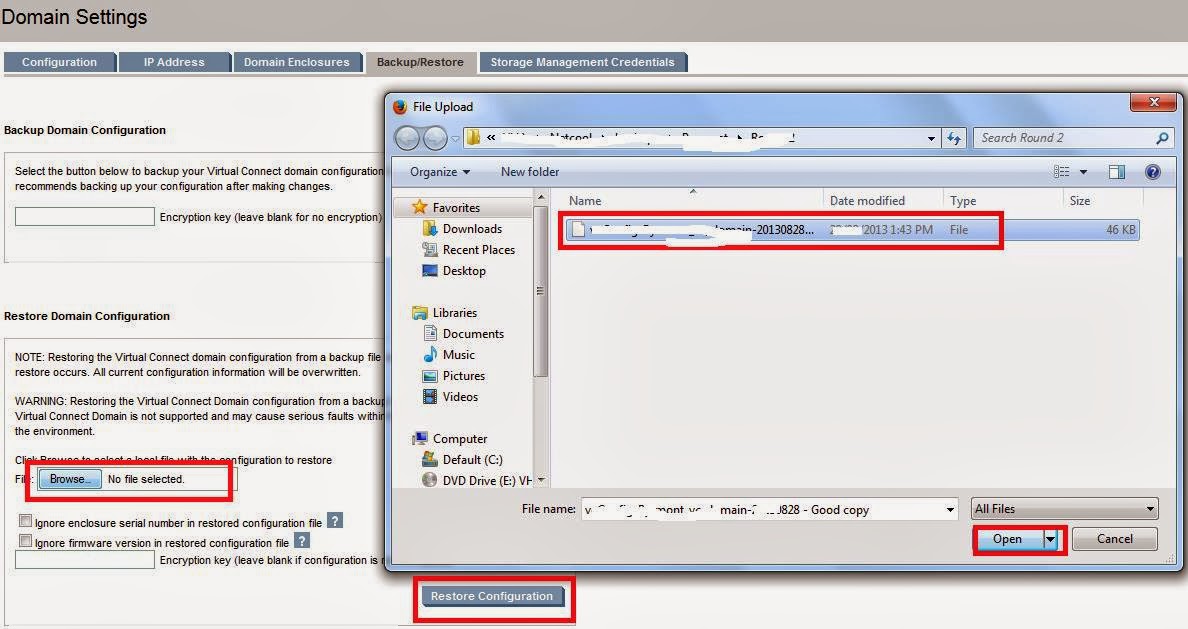
Task: Click the restore encryption key input field
Action: click(85, 560)
